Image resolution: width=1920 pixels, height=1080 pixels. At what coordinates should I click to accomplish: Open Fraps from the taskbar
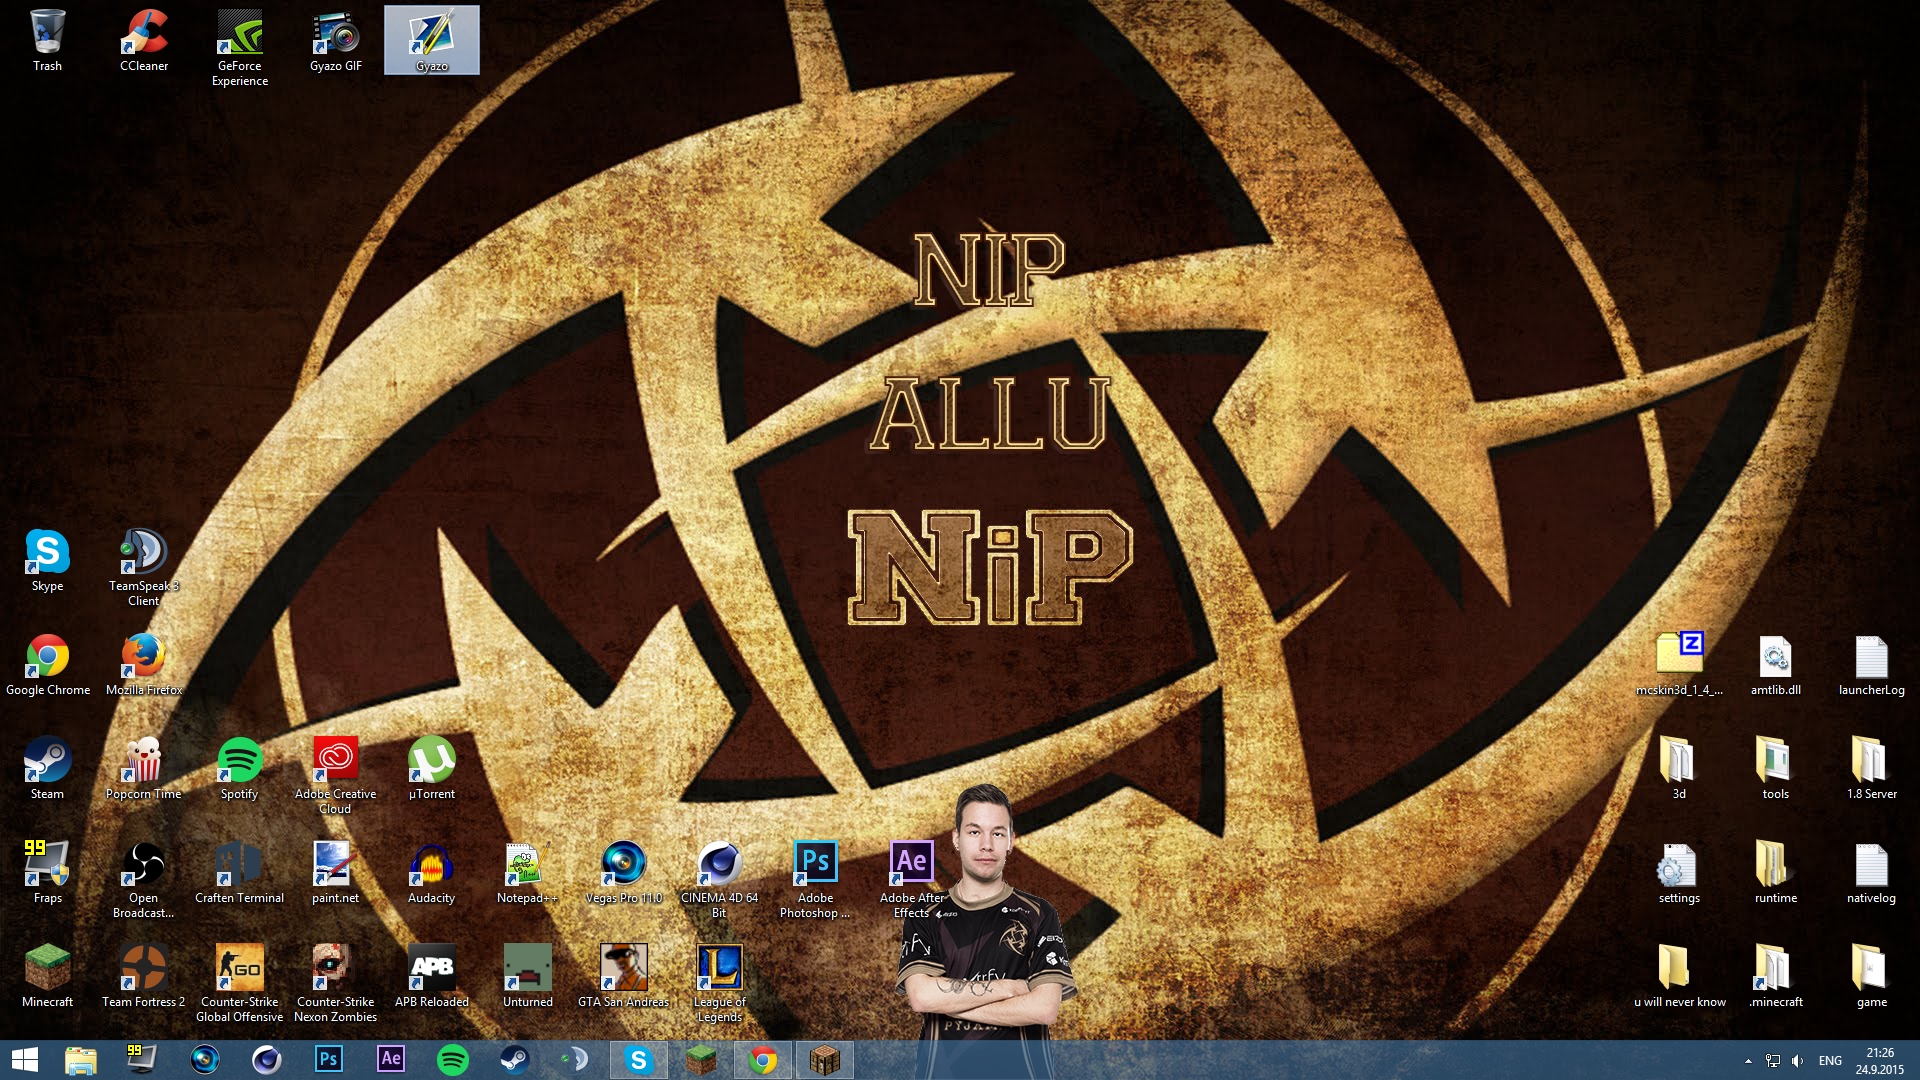142,1060
